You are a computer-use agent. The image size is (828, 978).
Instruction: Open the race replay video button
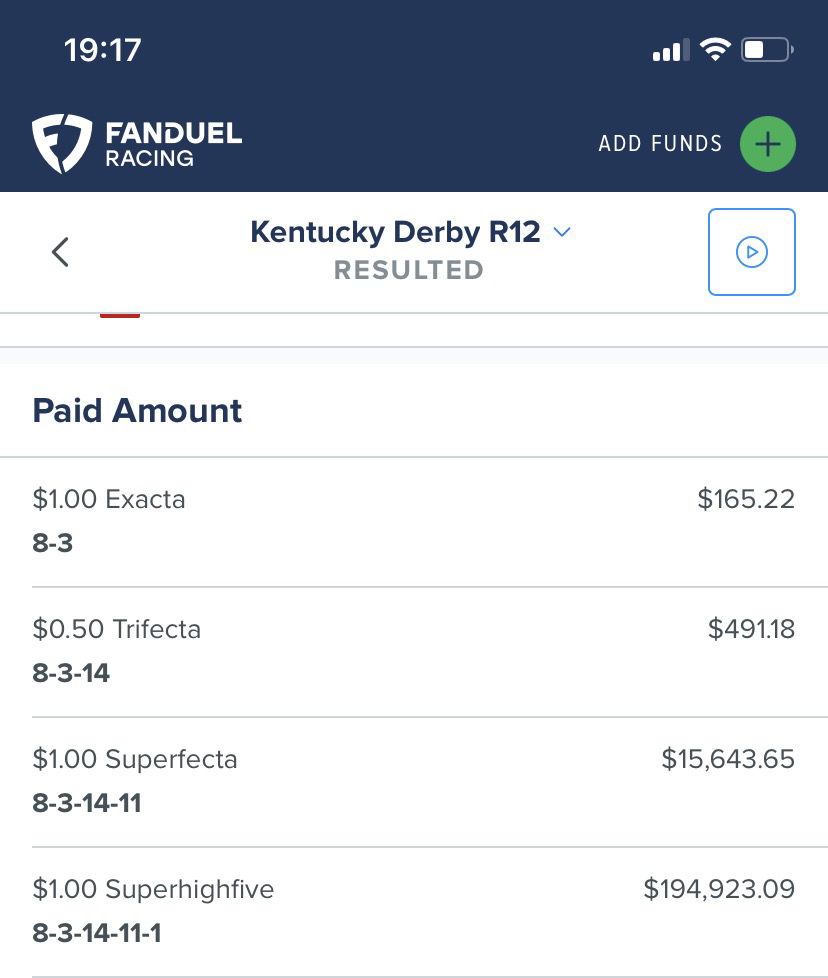click(751, 252)
